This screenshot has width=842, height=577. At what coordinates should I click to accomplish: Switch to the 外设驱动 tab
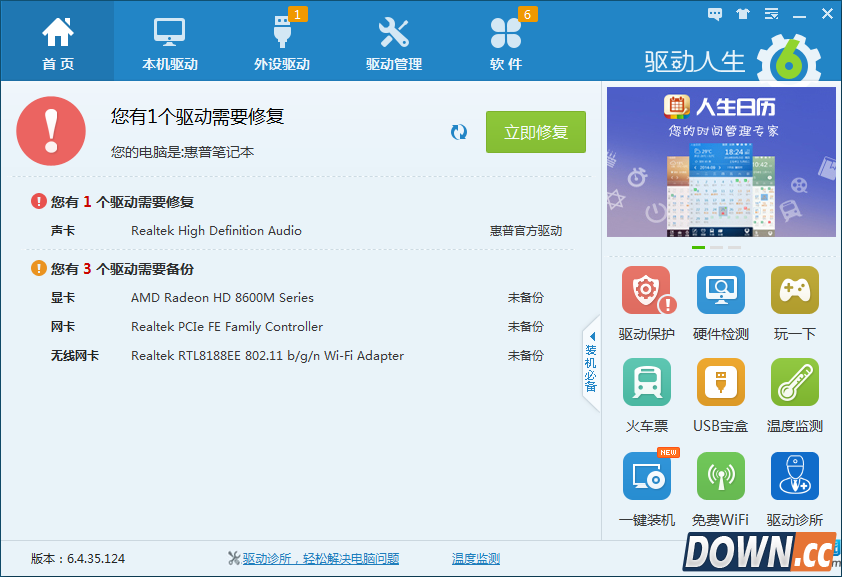pos(282,42)
